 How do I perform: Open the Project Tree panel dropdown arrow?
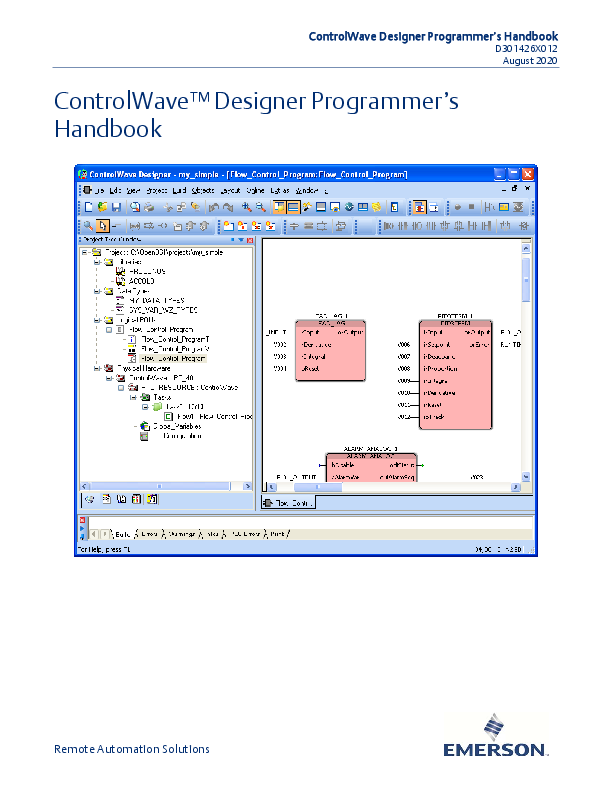pos(241,240)
